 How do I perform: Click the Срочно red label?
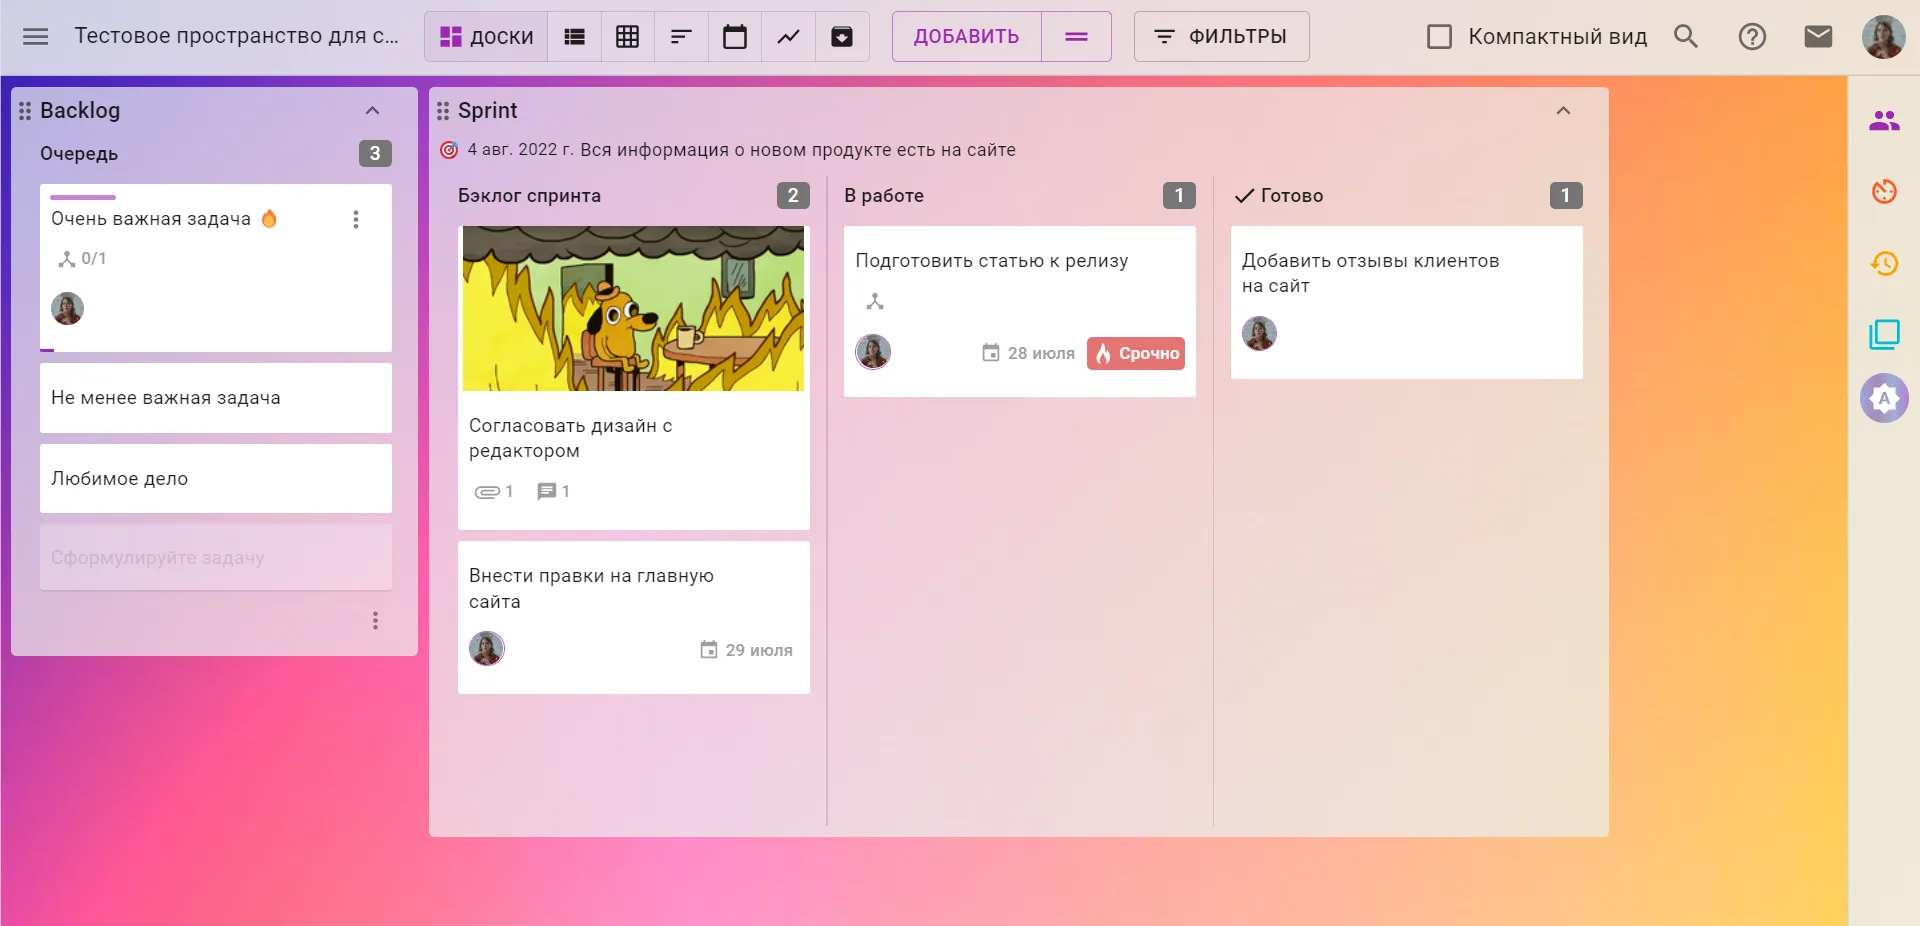[x=1136, y=353]
